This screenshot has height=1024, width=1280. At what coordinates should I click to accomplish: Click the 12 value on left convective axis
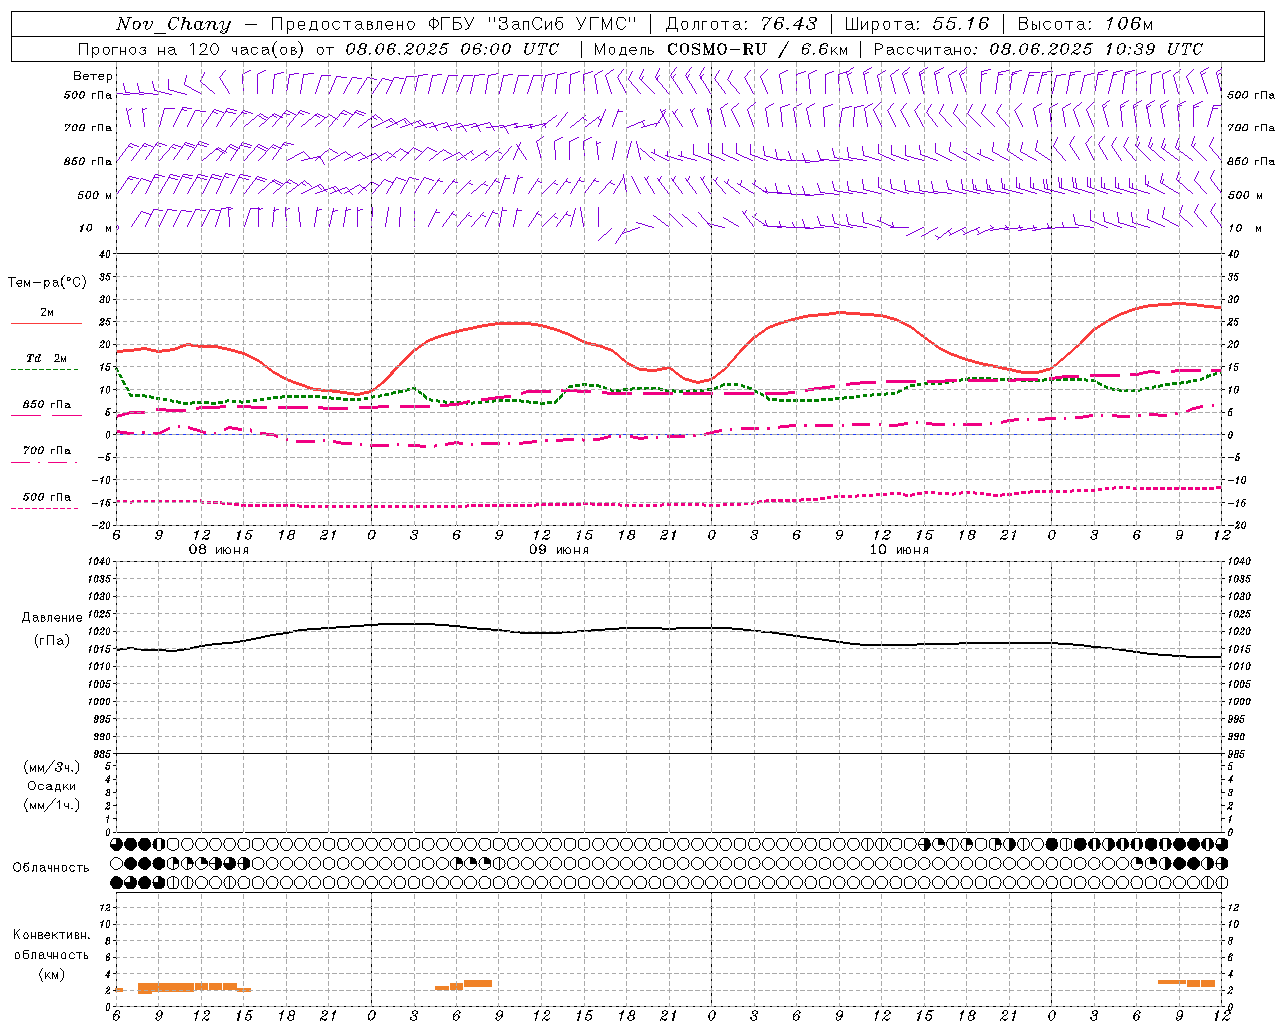(x=105, y=907)
